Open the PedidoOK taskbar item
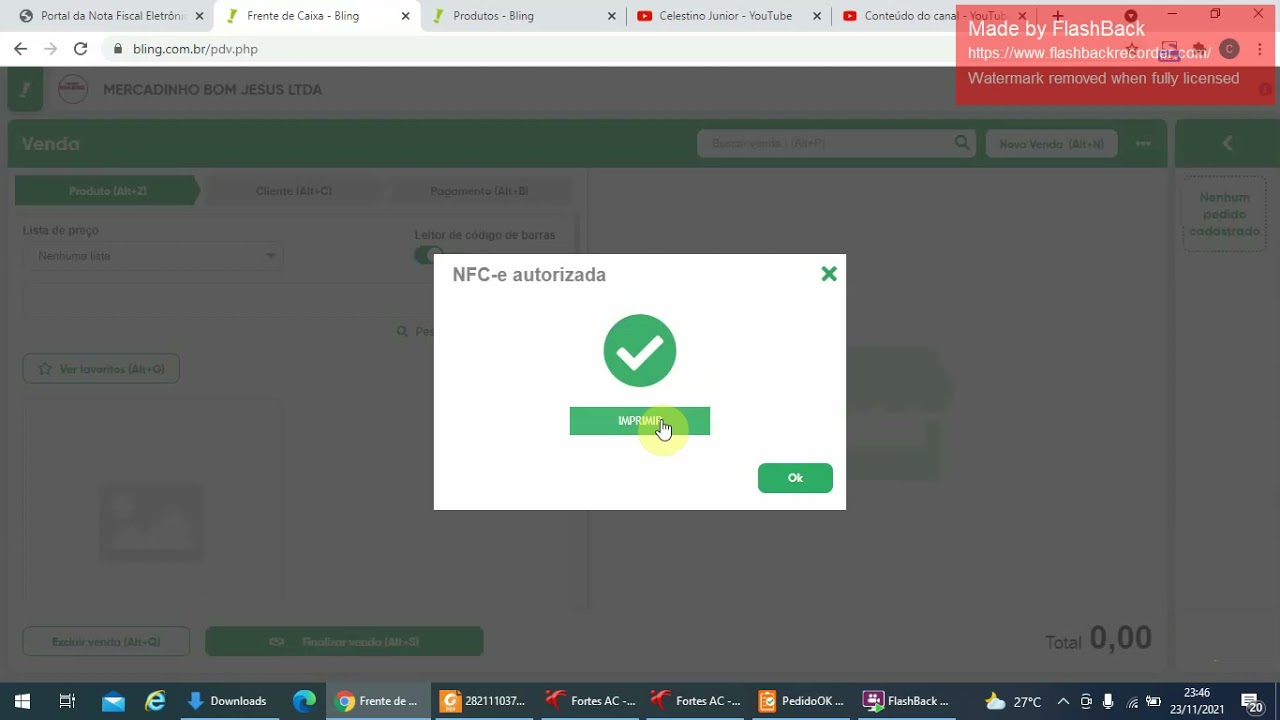 pyautogui.click(x=802, y=701)
